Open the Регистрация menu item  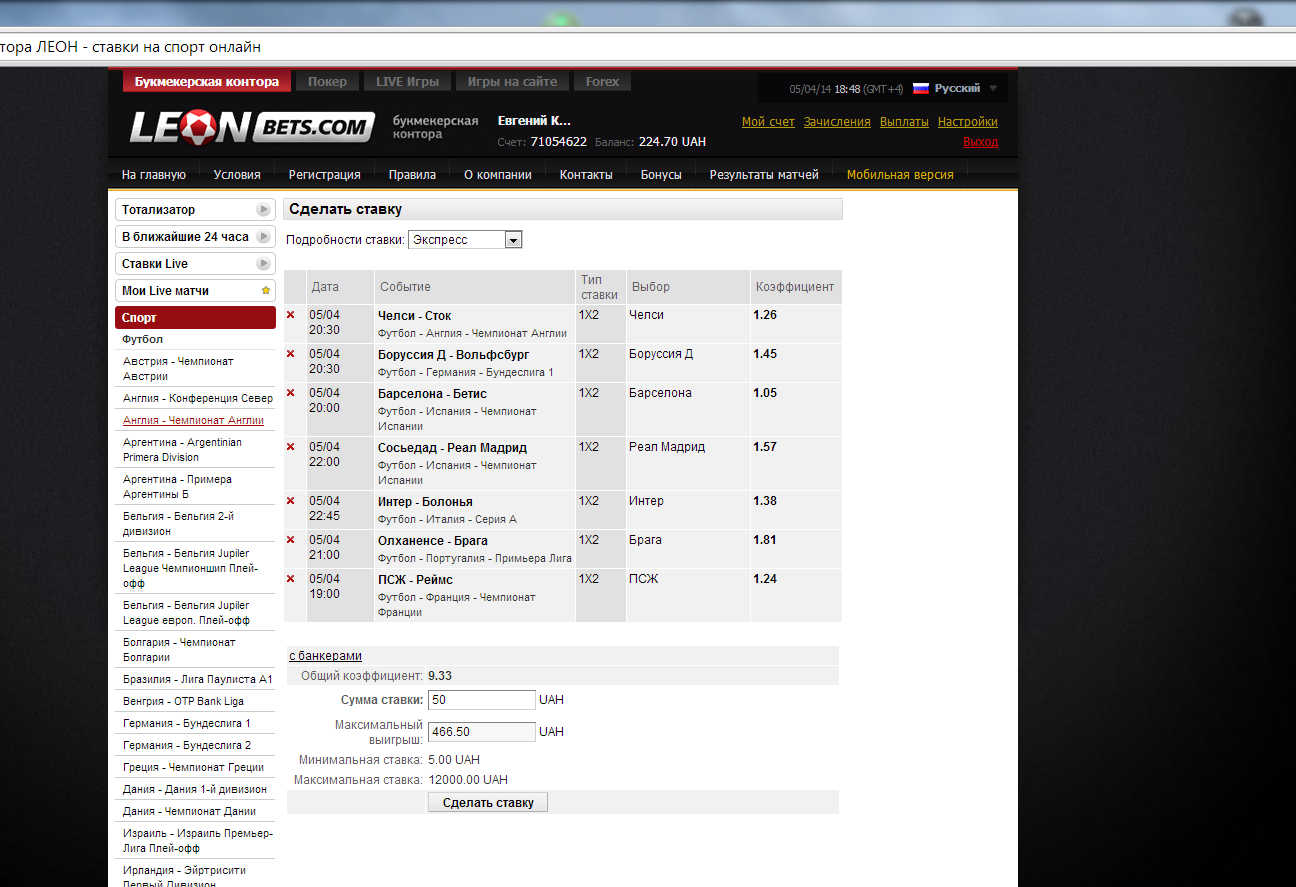click(325, 175)
